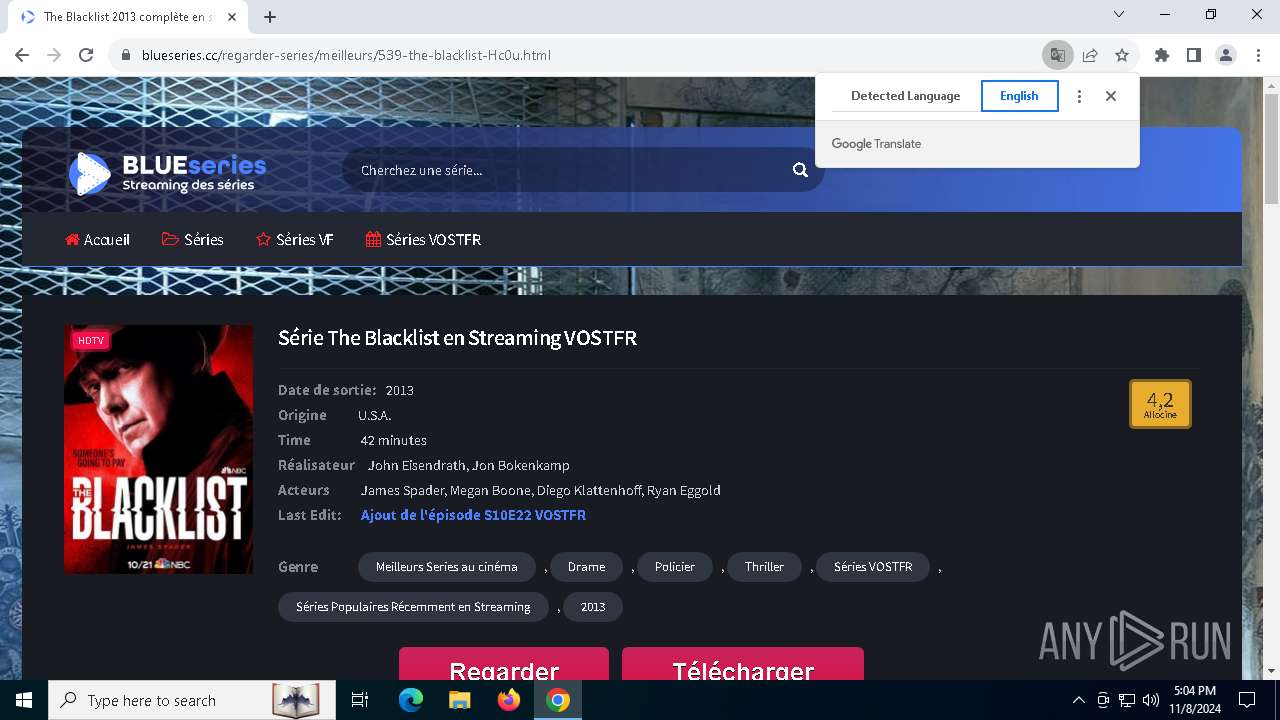Open the Google Translate icon in address bar
The image size is (1280, 720).
pos(1057,55)
